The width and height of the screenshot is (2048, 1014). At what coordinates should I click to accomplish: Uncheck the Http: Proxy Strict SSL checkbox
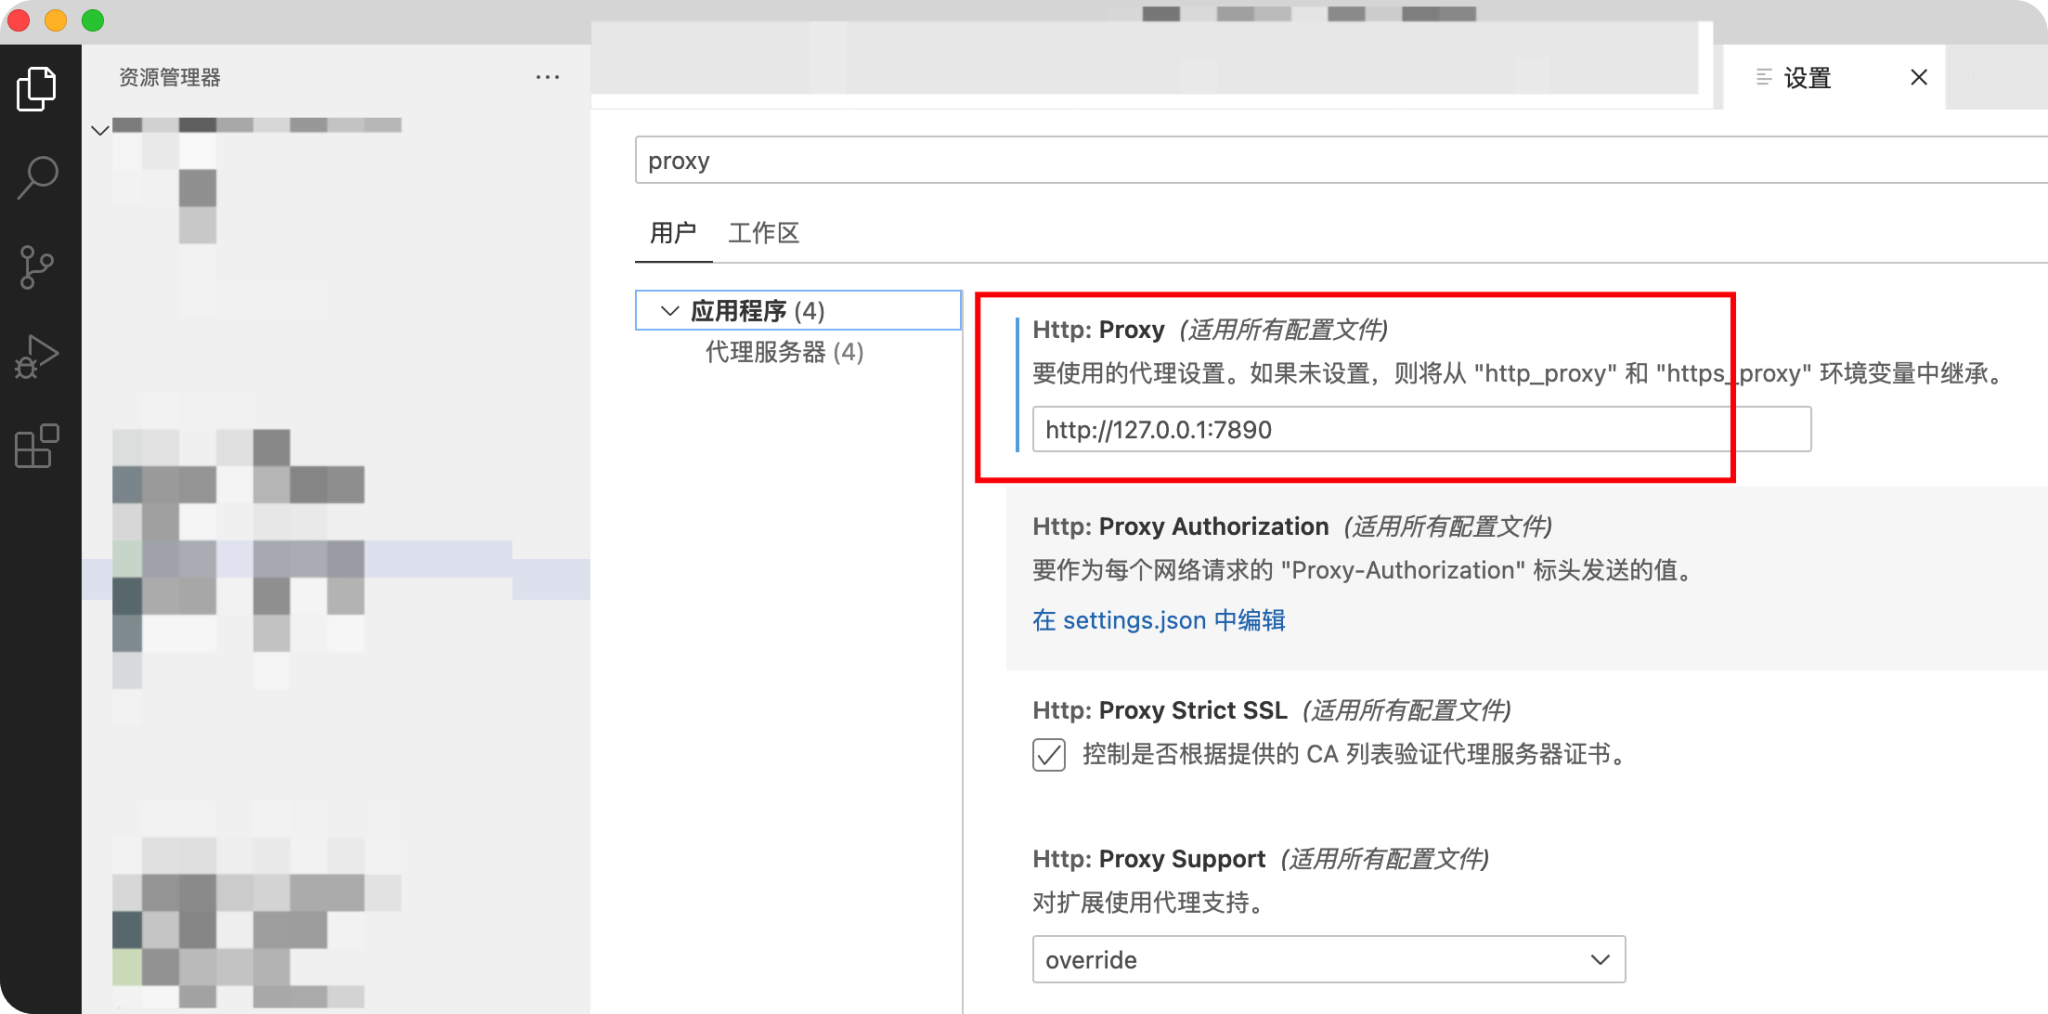click(1048, 757)
